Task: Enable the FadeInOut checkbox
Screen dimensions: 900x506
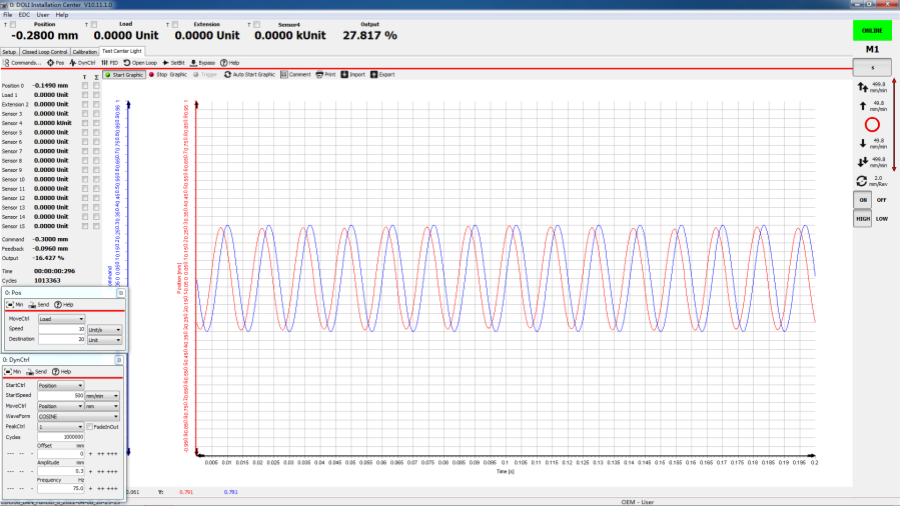Action: (90, 427)
